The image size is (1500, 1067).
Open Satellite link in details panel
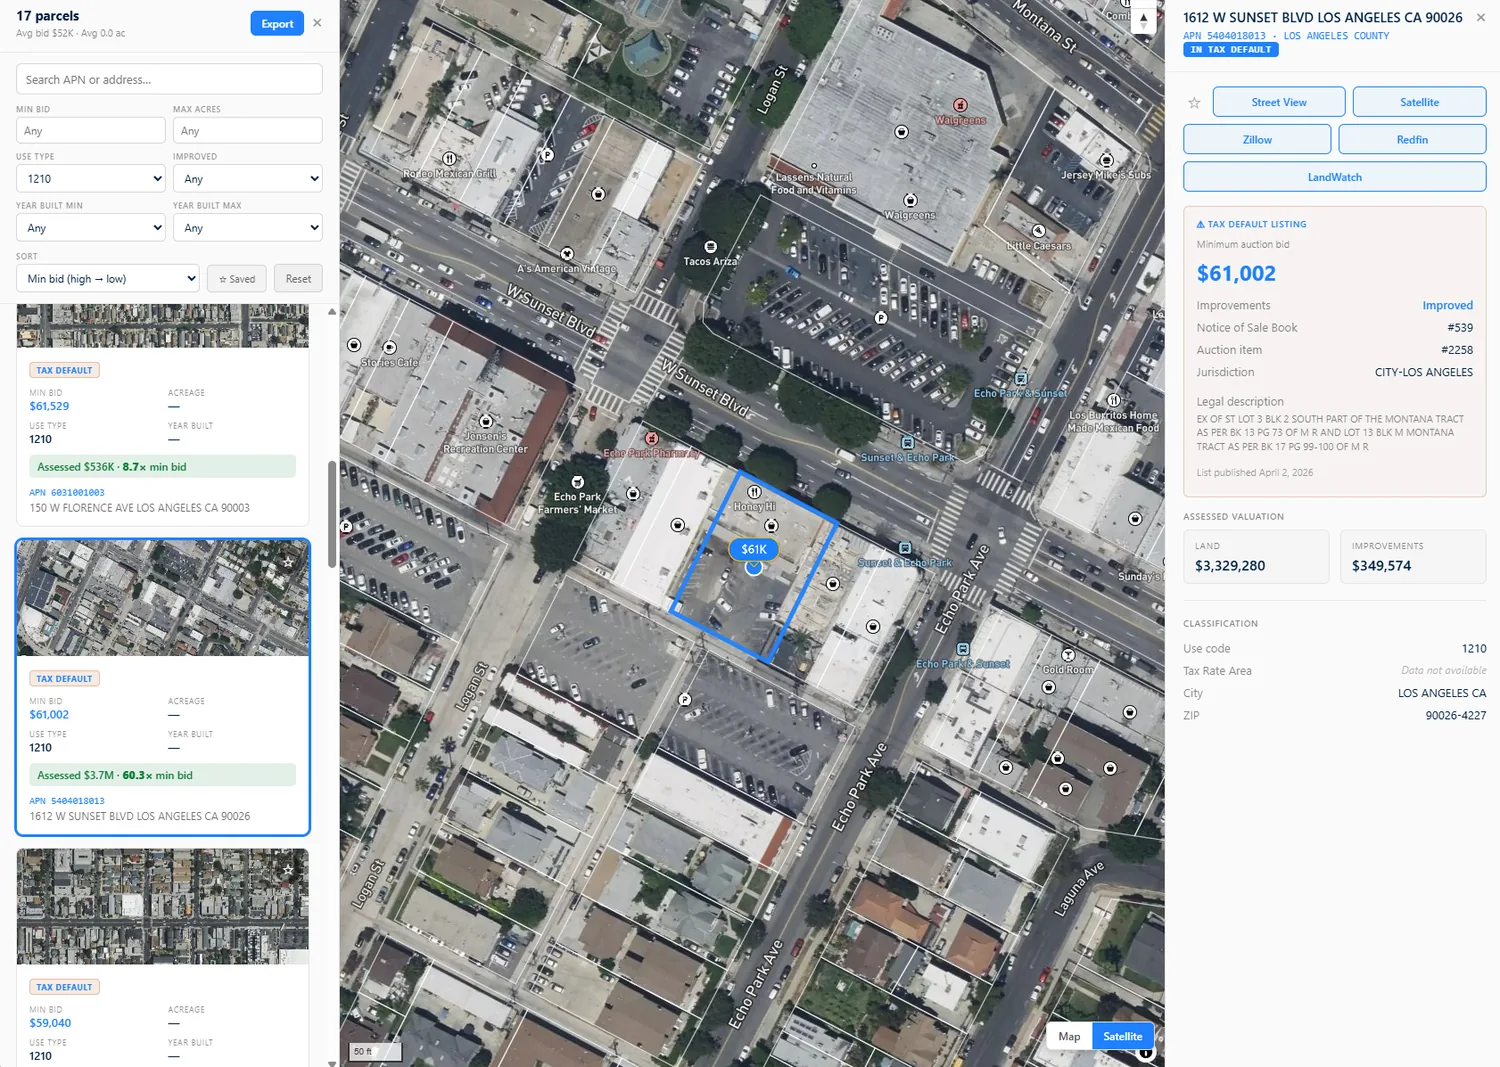pos(1419,102)
